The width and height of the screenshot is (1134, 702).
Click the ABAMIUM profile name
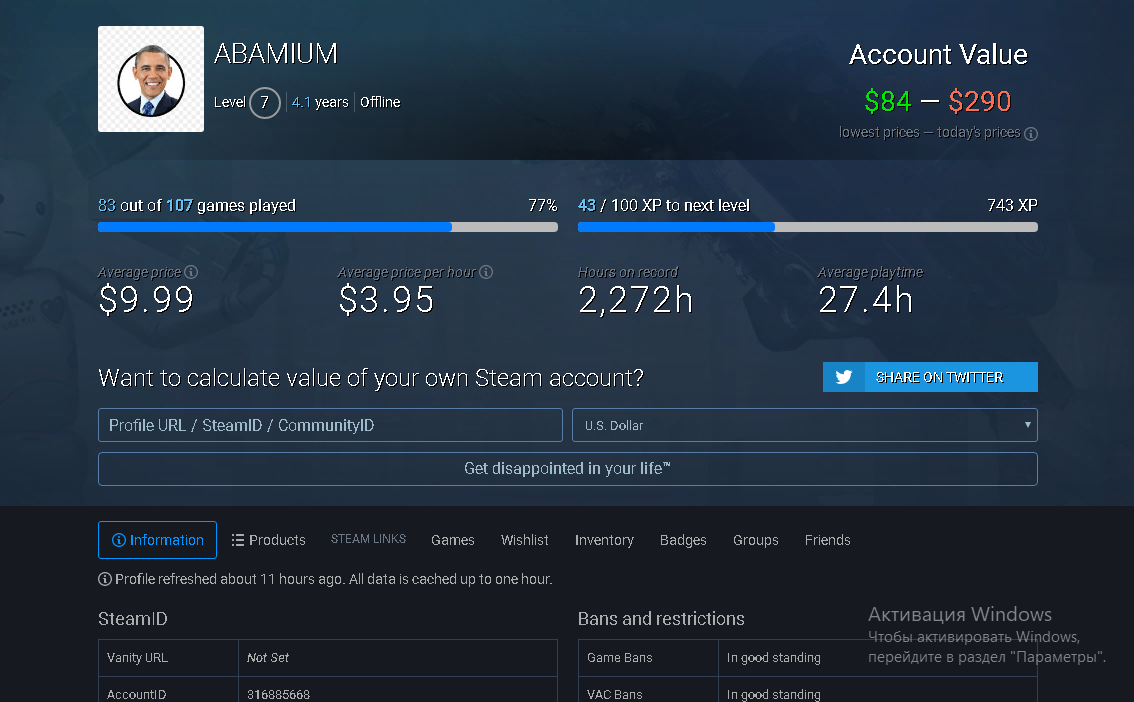pyautogui.click(x=276, y=53)
